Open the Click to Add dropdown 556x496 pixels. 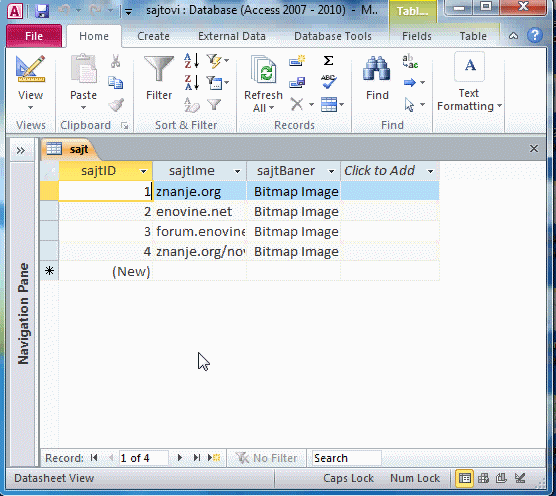[x=430, y=171]
